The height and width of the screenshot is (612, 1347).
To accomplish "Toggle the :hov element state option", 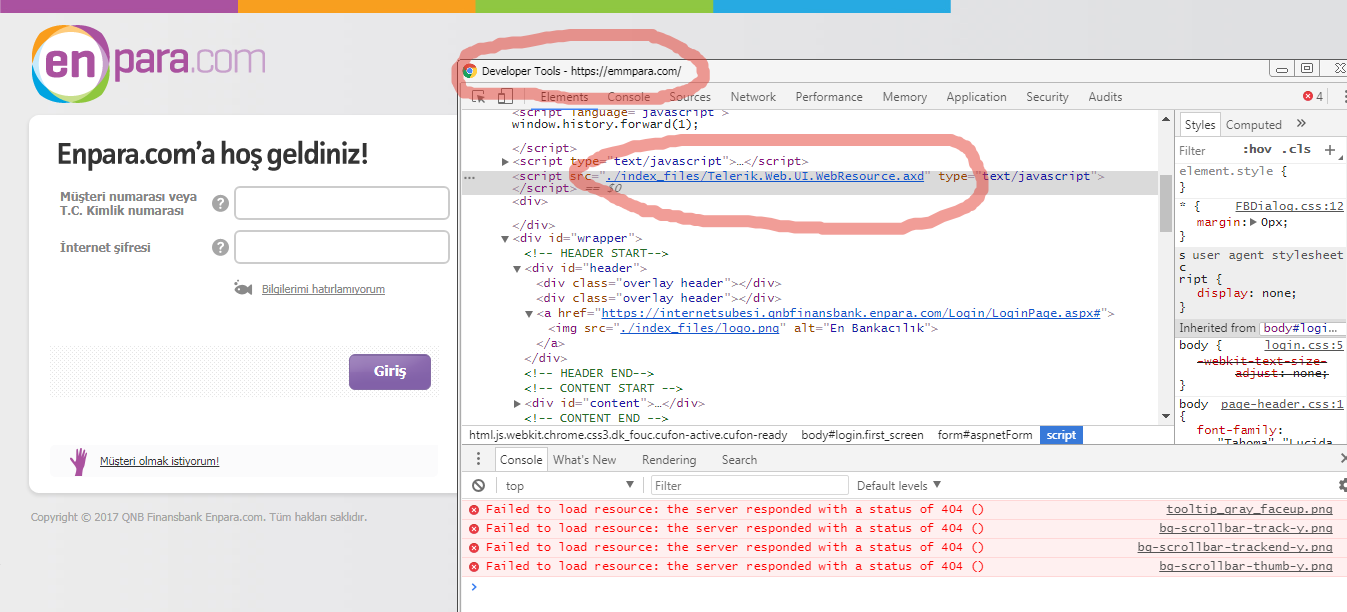I will coord(1257,149).
